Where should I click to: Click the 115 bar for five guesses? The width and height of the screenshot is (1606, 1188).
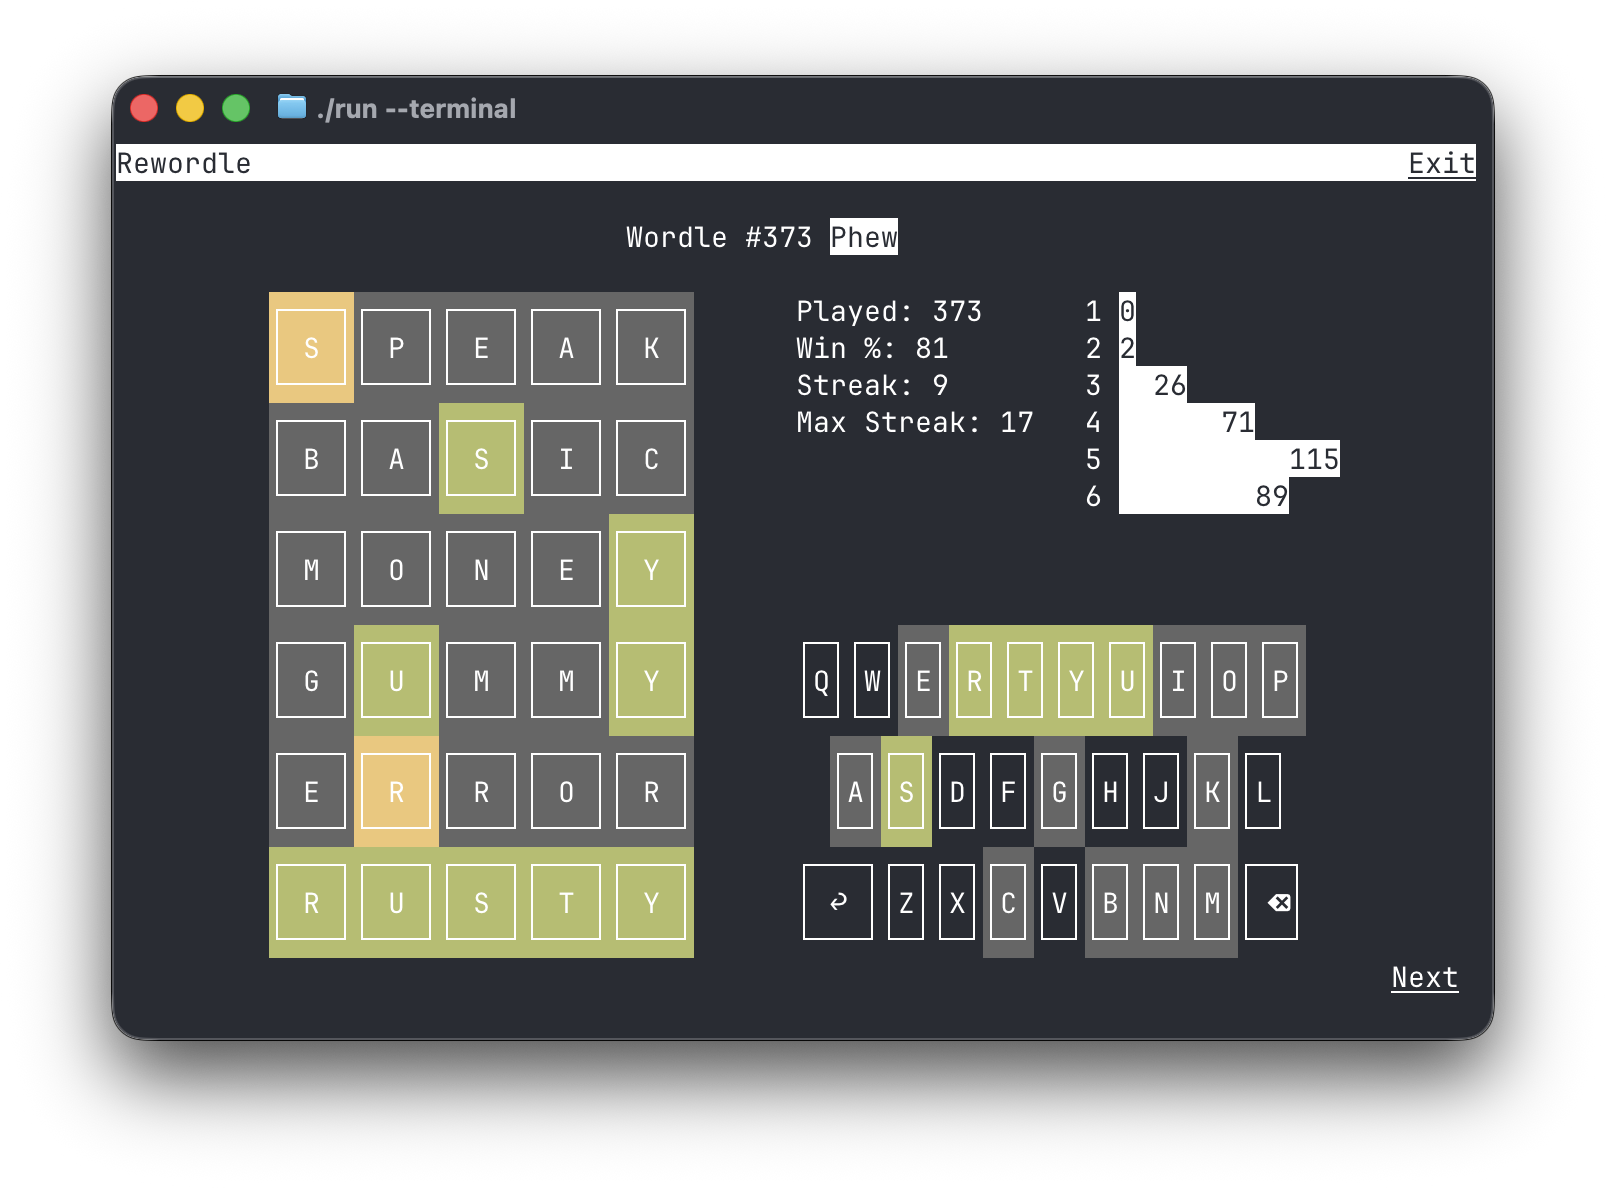(x=1229, y=459)
